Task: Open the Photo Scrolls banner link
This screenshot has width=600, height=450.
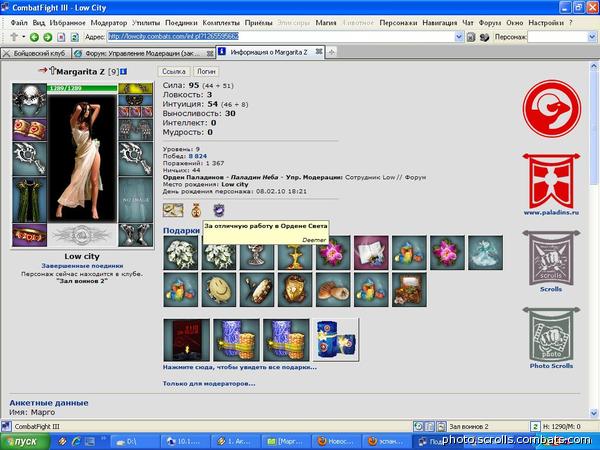Action: (551, 338)
